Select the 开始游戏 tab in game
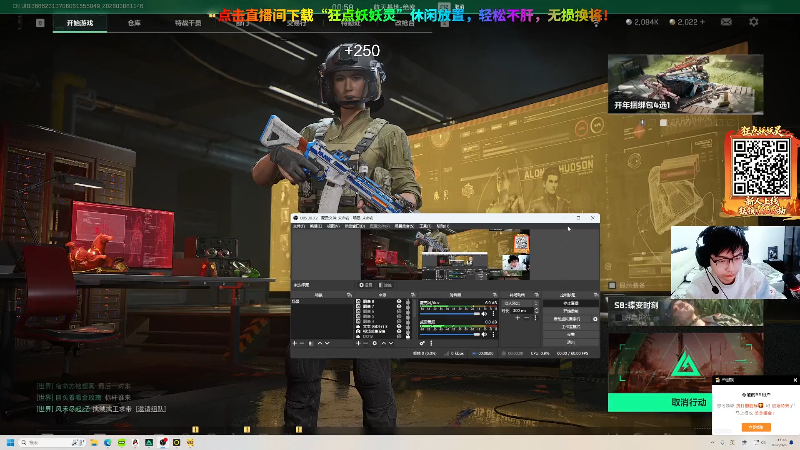The width and height of the screenshot is (800, 450). 80,23
